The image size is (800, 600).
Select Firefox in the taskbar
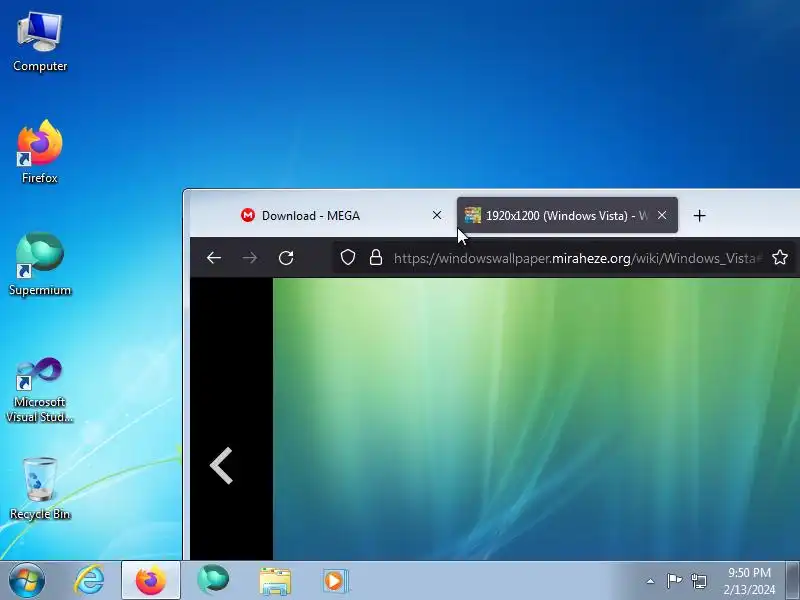point(151,581)
